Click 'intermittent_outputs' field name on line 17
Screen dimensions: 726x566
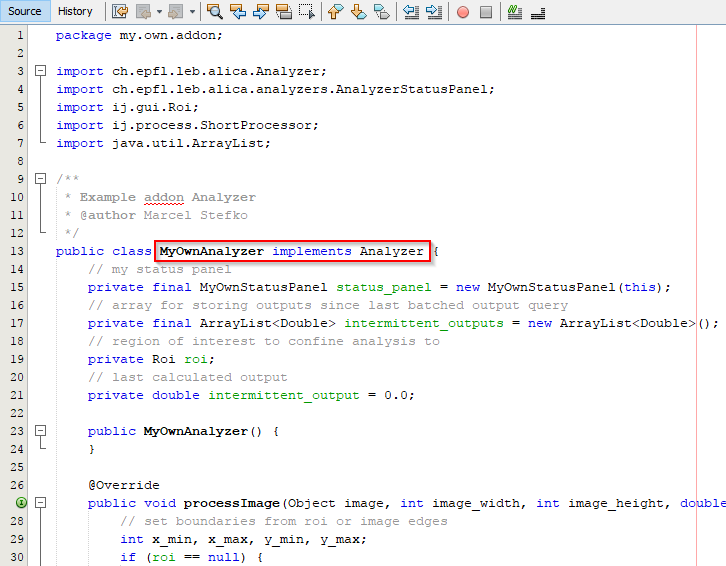click(x=423, y=323)
